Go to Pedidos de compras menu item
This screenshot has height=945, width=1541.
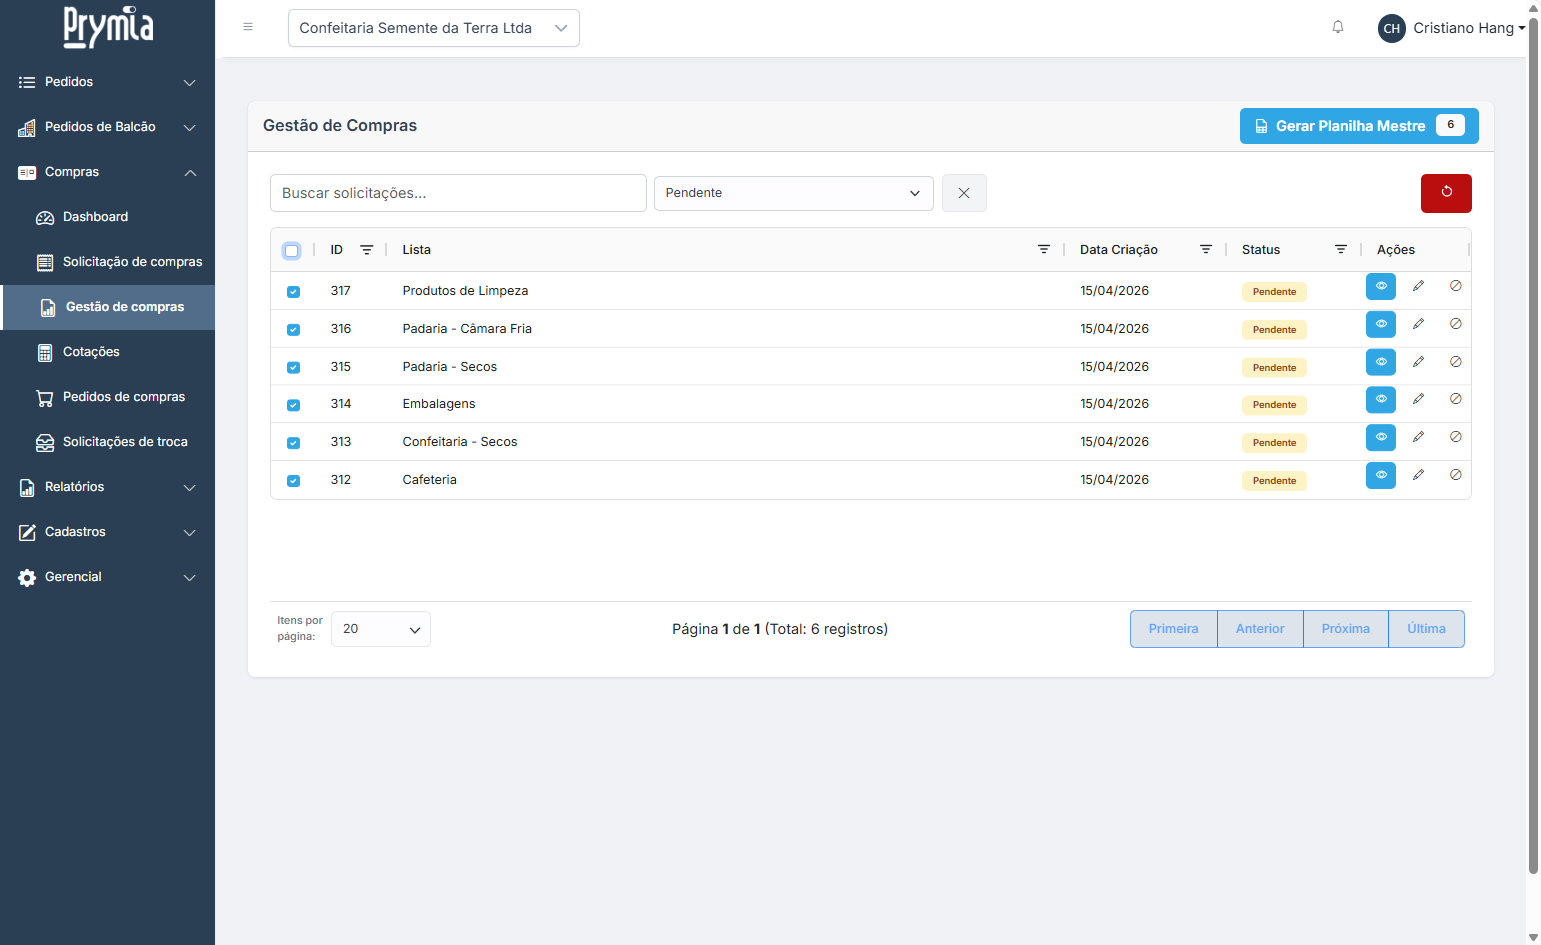(123, 397)
